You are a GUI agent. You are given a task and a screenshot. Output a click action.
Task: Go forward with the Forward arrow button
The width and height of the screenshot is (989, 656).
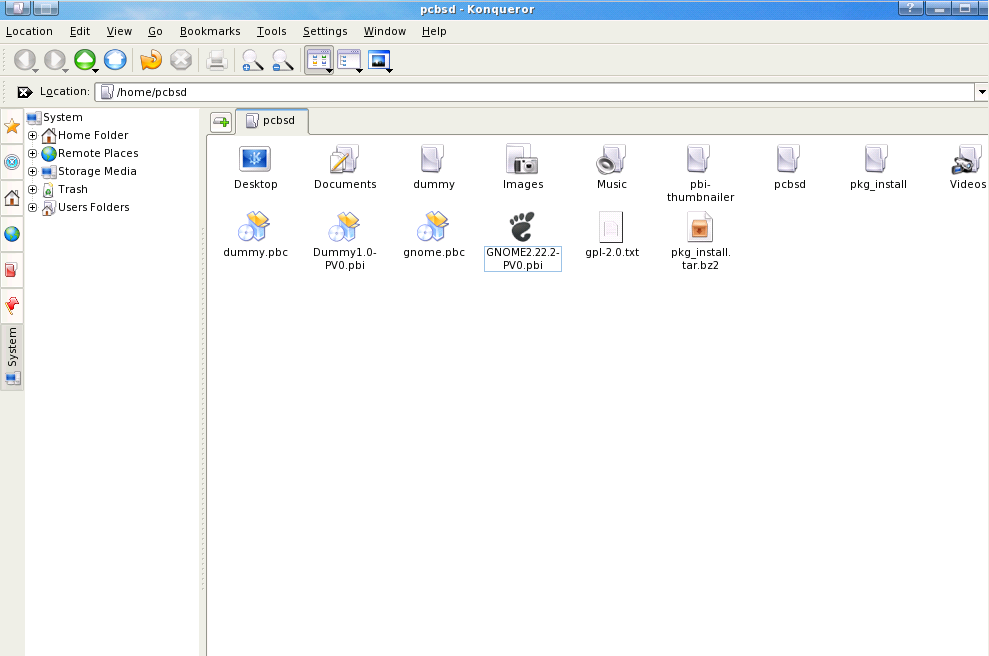coord(54,60)
